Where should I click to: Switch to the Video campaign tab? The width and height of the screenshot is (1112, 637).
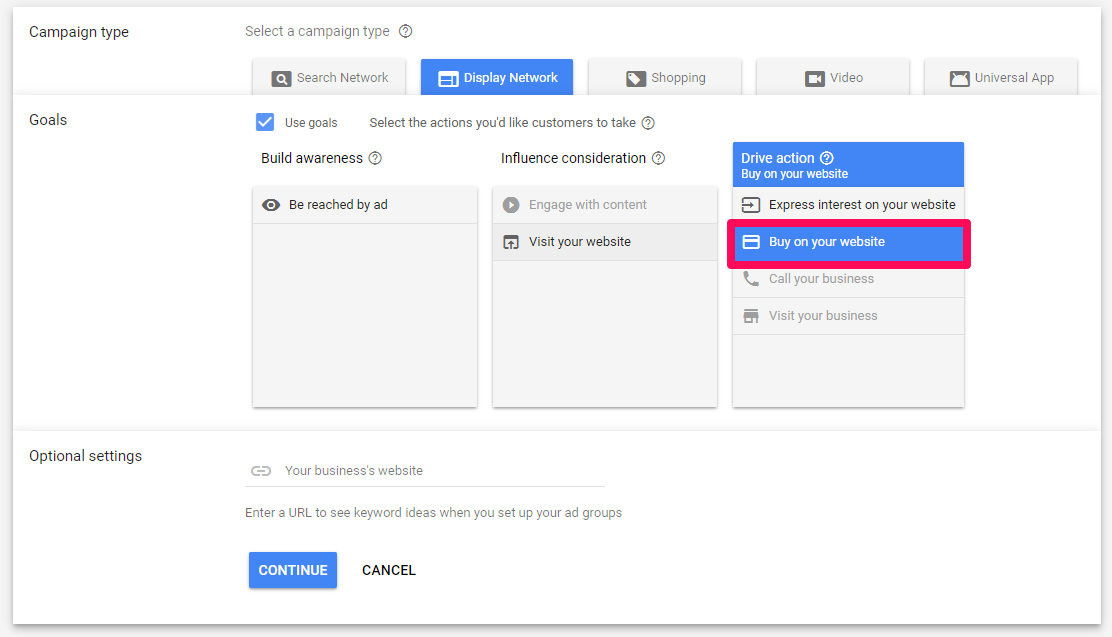833,77
